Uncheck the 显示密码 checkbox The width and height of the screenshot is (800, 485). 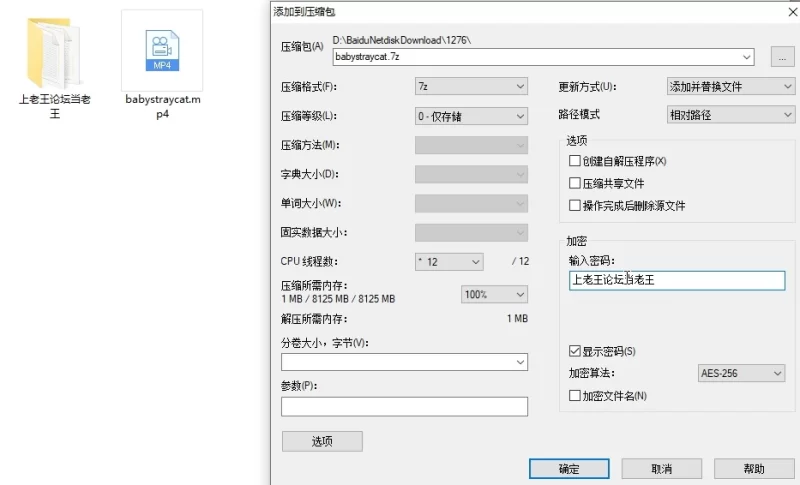click(574, 351)
